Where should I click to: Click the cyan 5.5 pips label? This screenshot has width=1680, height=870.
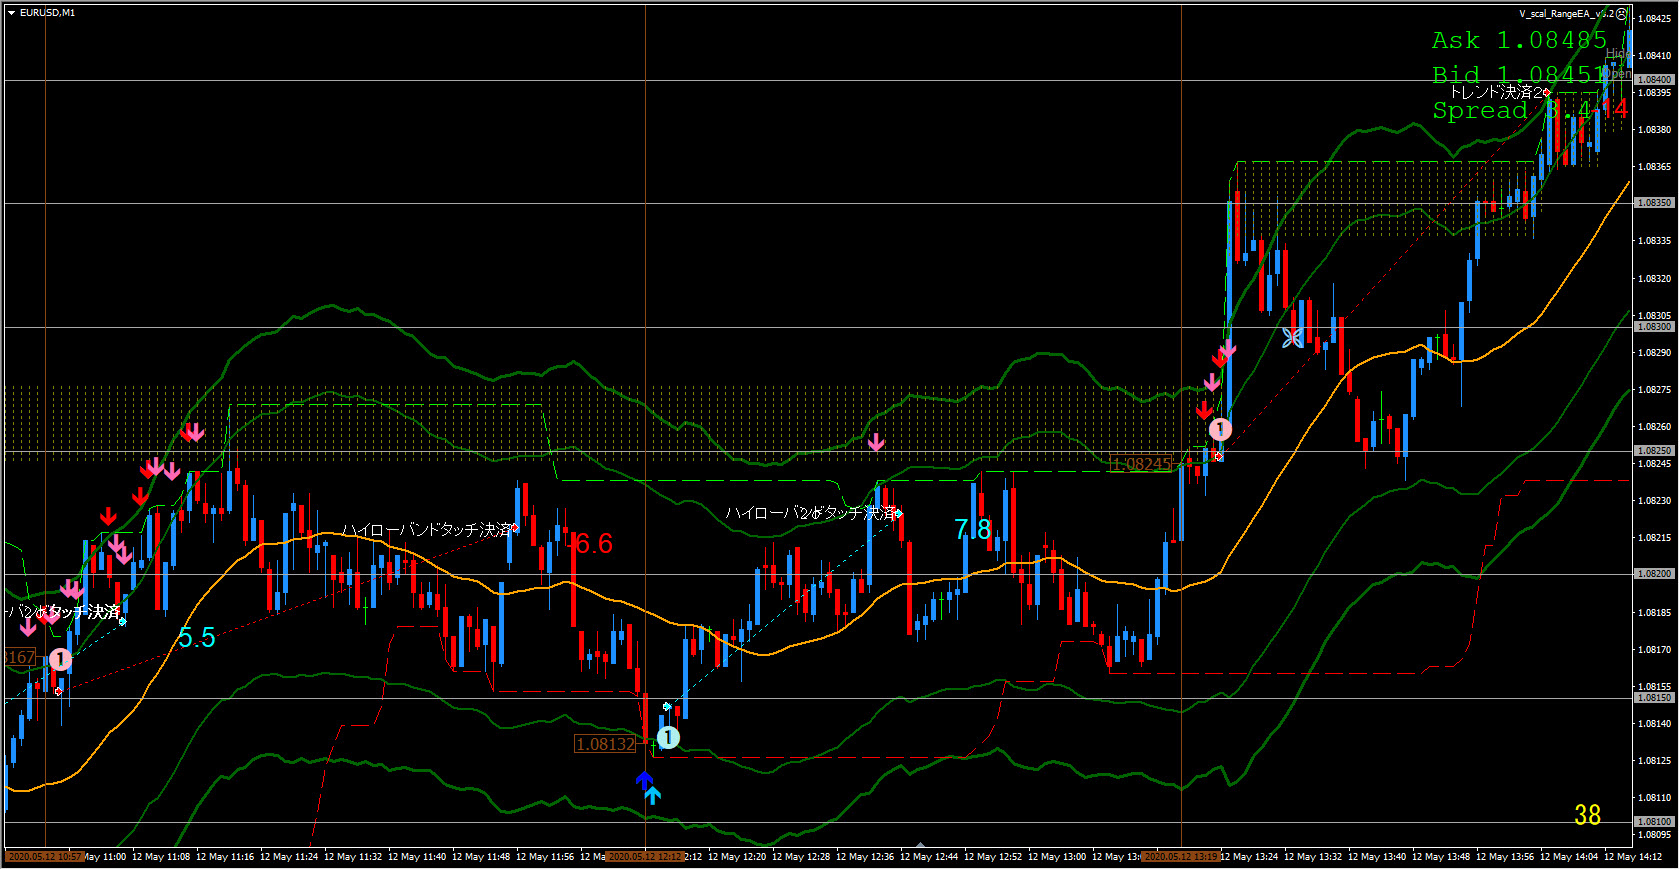[x=196, y=638]
